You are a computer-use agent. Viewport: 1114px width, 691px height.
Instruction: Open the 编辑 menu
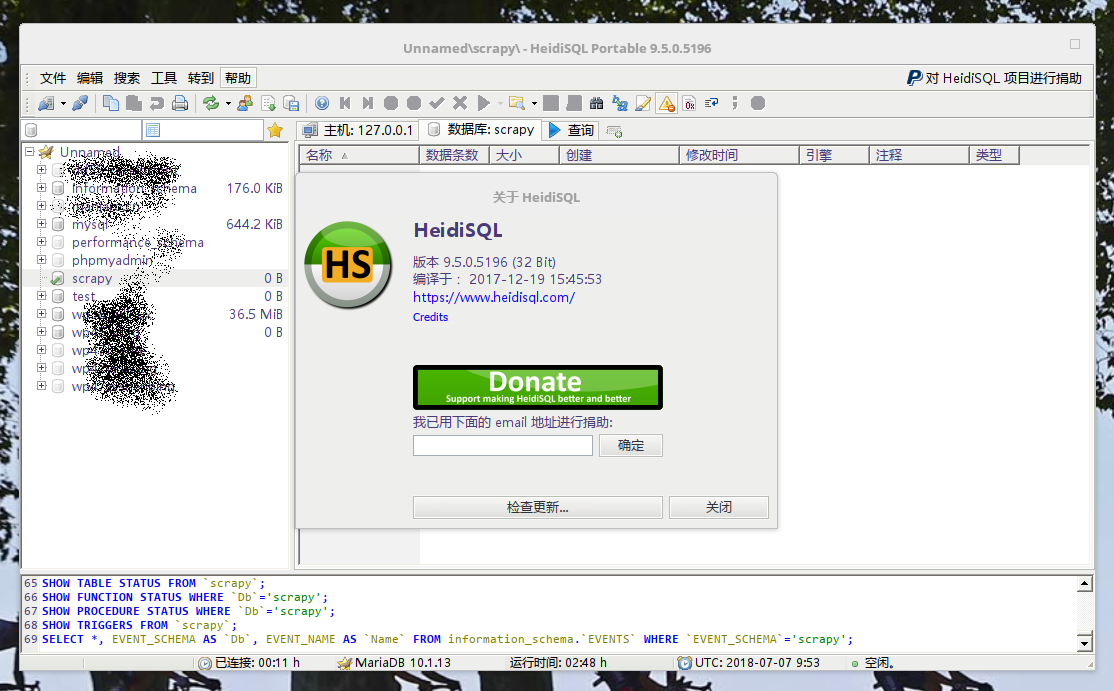pos(90,78)
